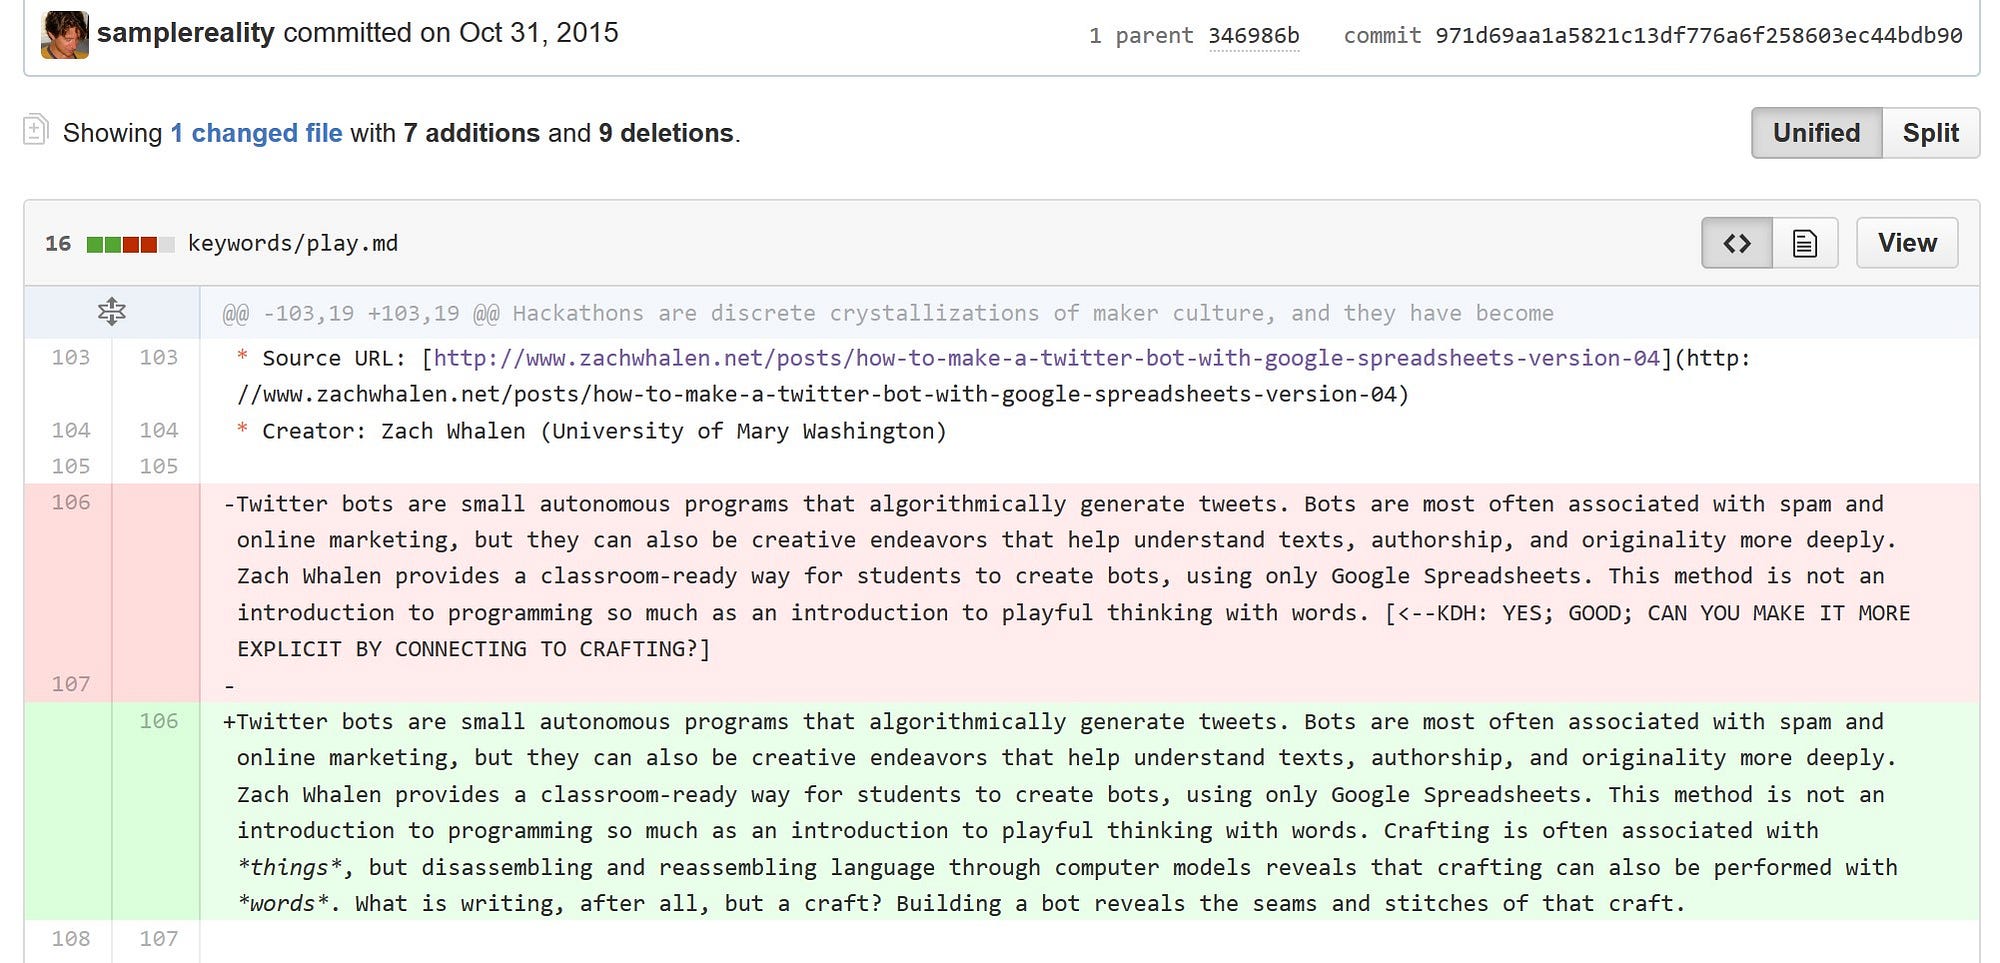Screen dimensions: 2000x963
Task: Click the hunk header starting @@ -103,19
Action: pos(888,313)
